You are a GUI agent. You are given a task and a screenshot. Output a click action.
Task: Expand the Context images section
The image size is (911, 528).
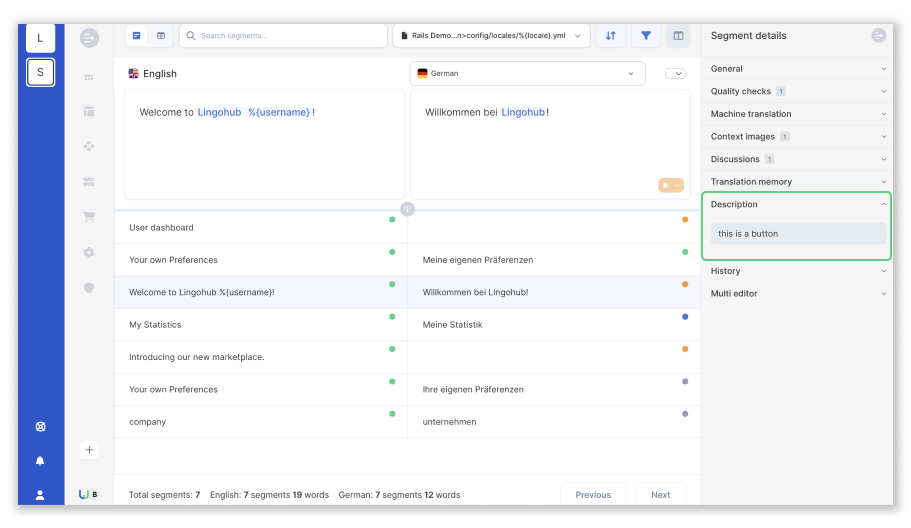click(x=797, y=137)
